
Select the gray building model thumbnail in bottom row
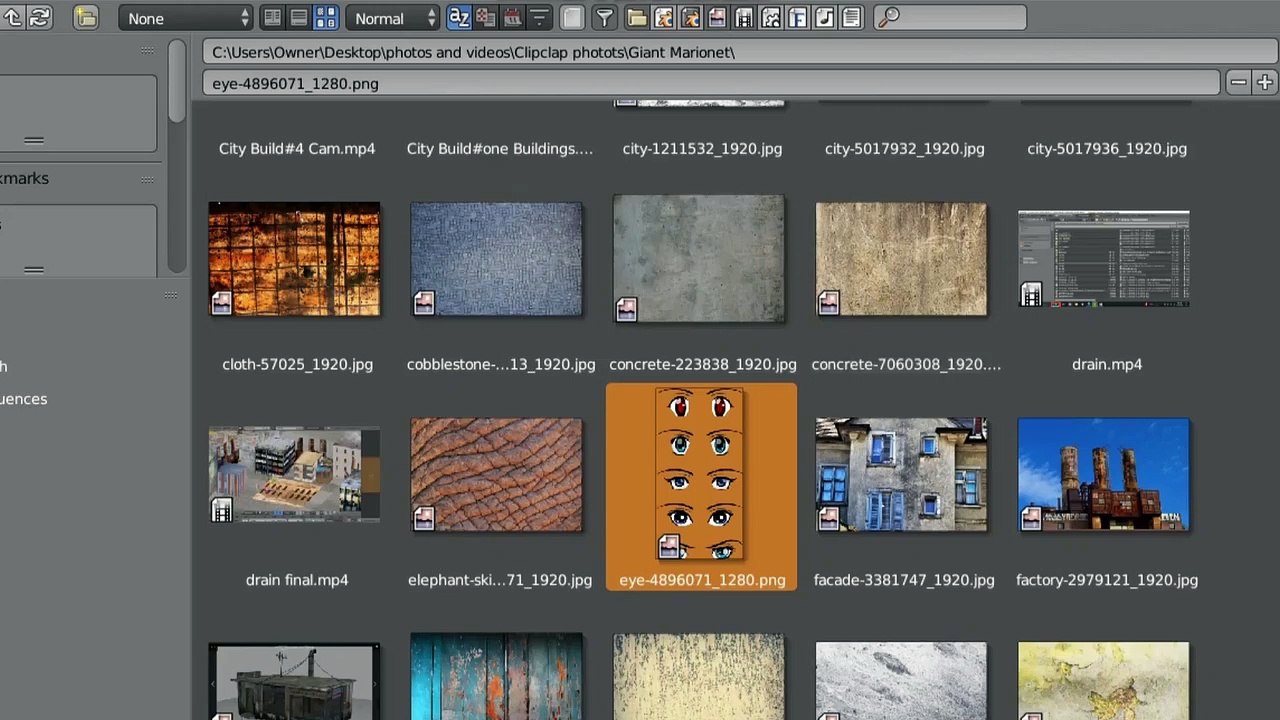(x=294, y=681)
